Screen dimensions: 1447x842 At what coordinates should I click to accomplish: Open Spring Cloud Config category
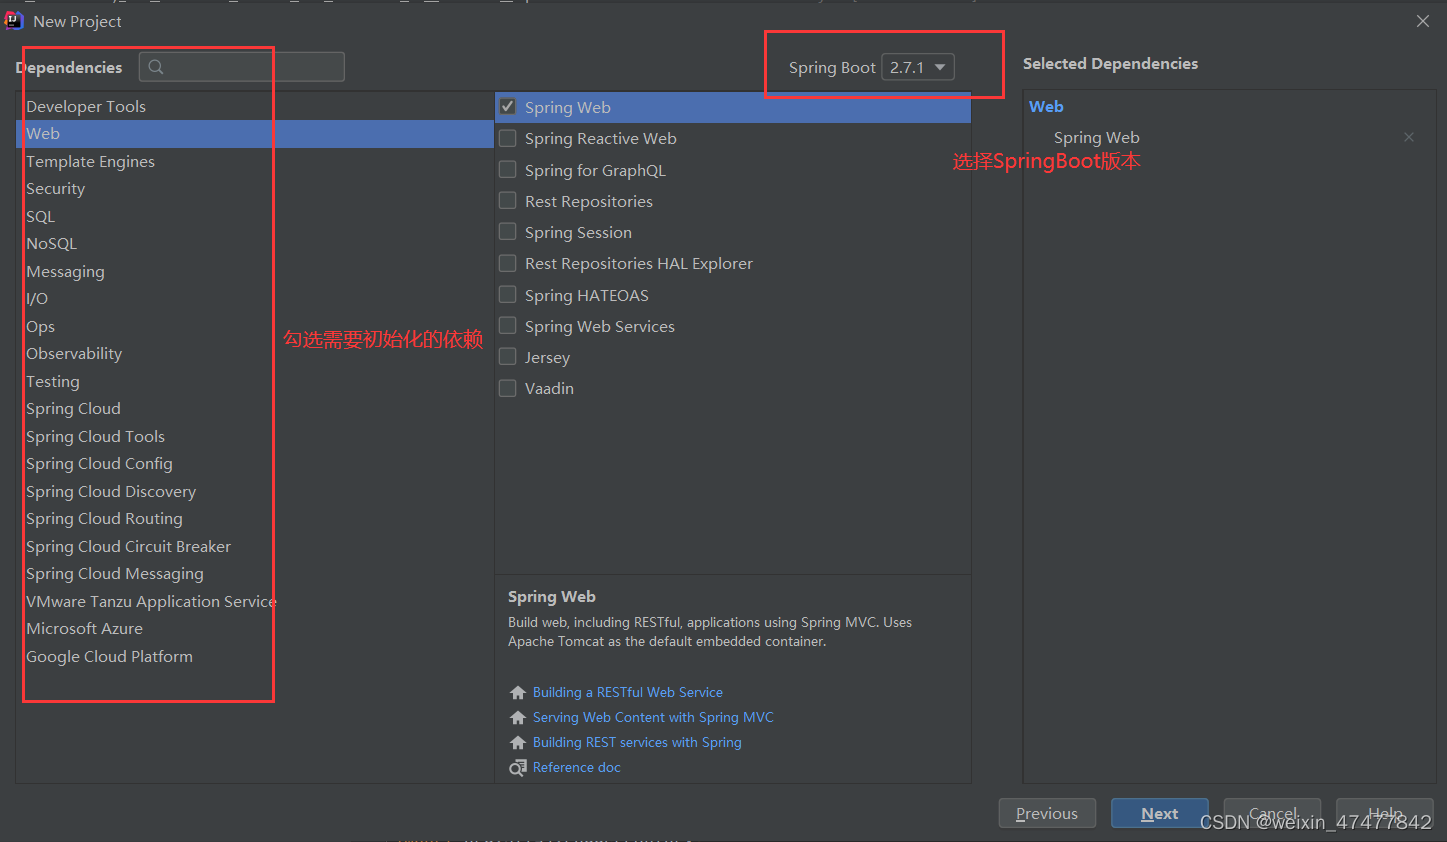tap(255, 464)
